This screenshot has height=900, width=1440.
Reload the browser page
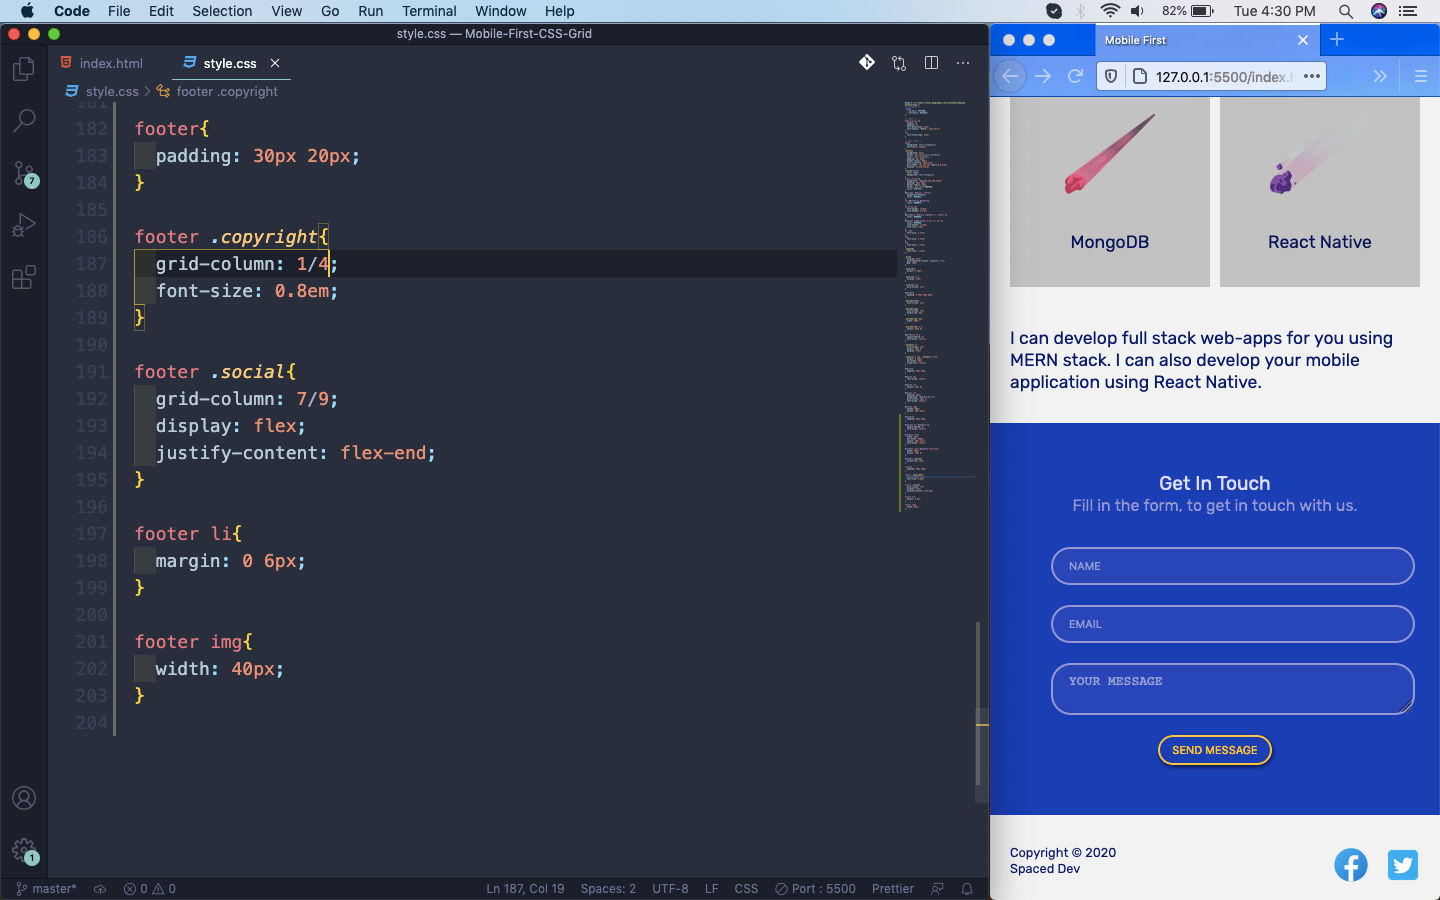(1076, 76)
